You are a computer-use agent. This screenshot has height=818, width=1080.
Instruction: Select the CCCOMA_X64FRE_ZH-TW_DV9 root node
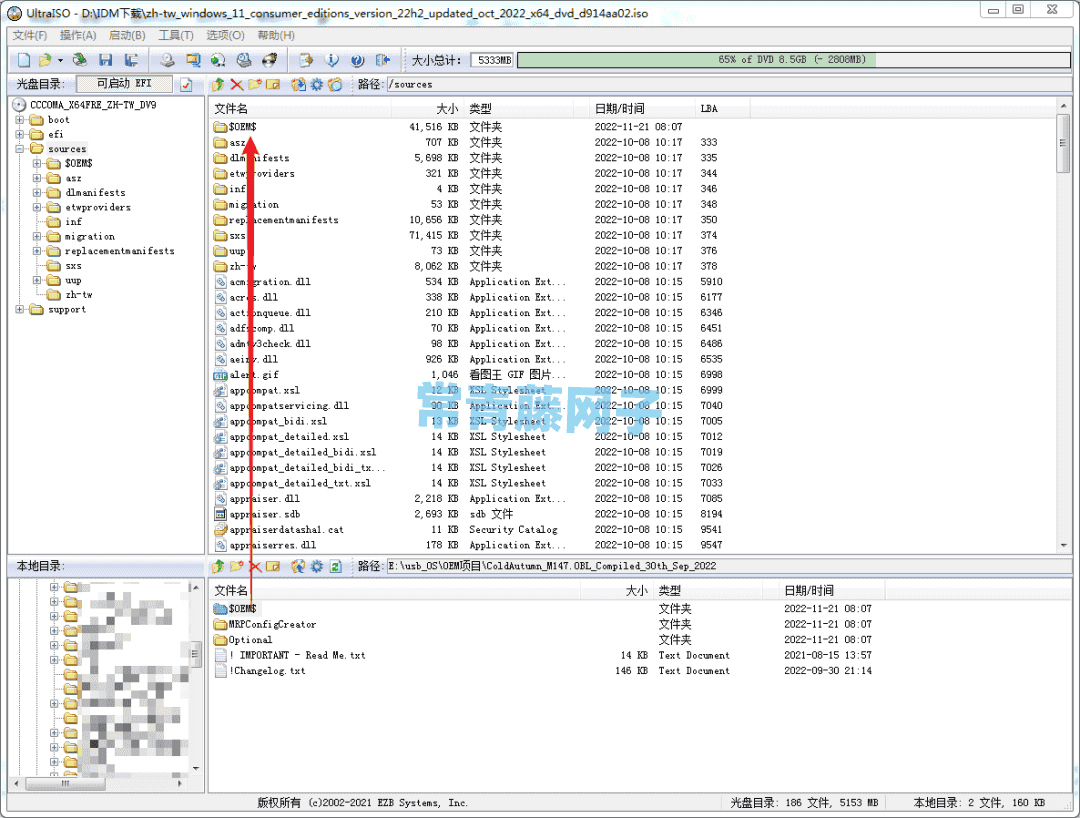[x=93, y=105]
